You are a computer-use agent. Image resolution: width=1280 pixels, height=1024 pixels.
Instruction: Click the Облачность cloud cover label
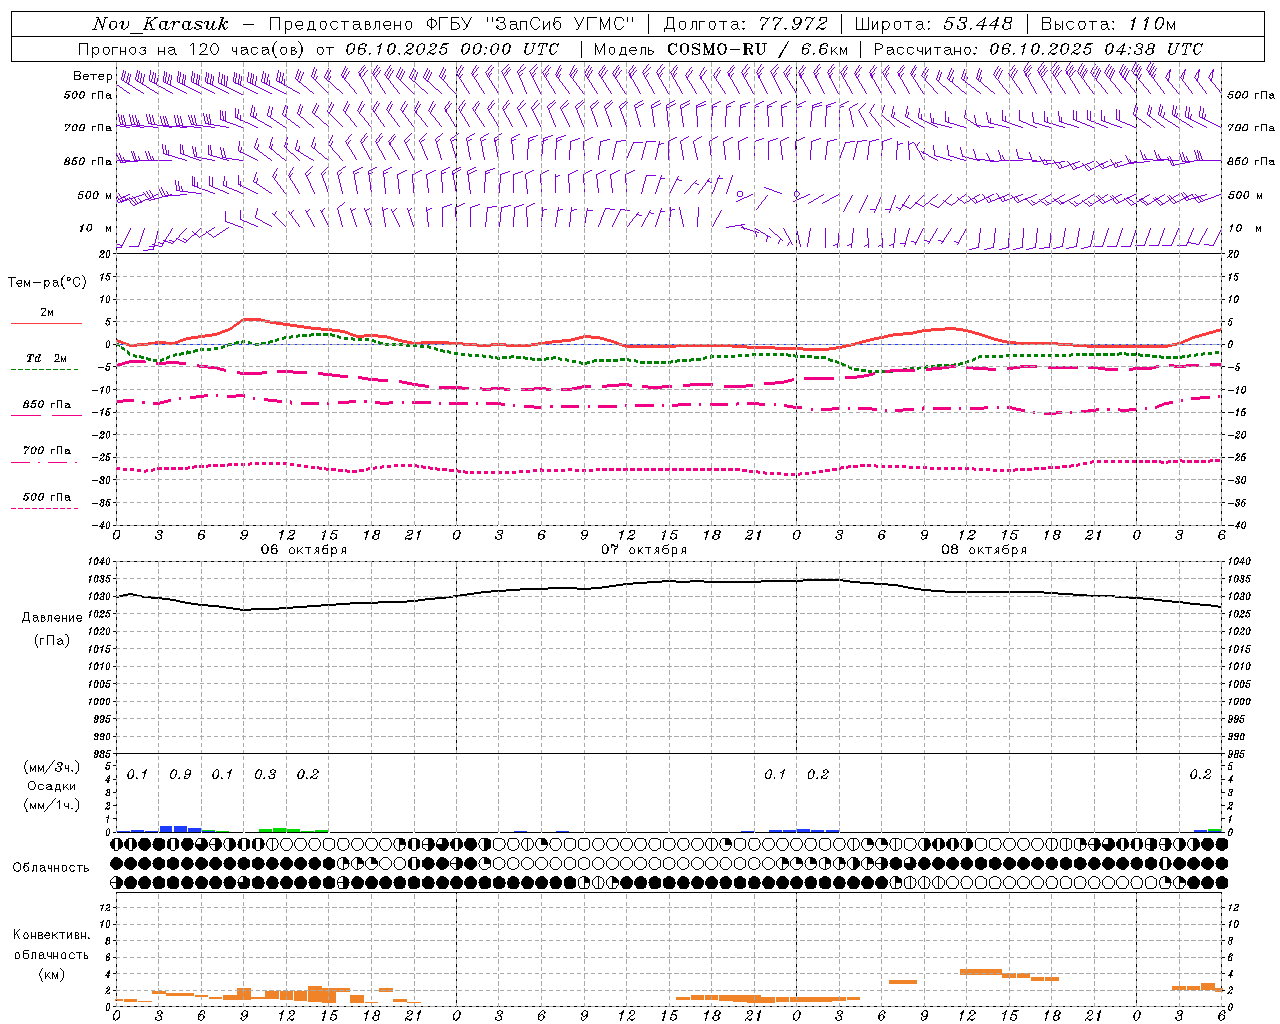[51, 867]
